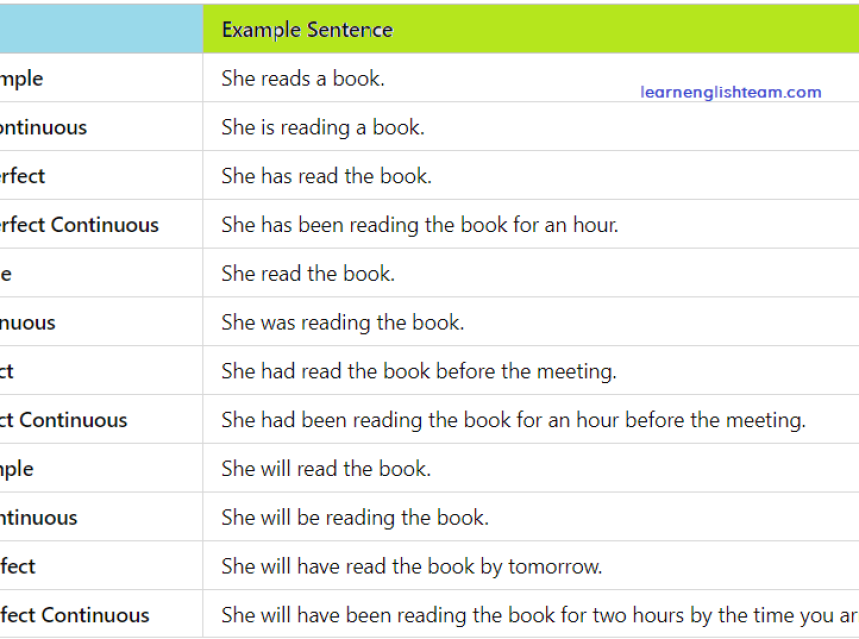Click the tense label next to "She will read the book."

pos(17,469)
